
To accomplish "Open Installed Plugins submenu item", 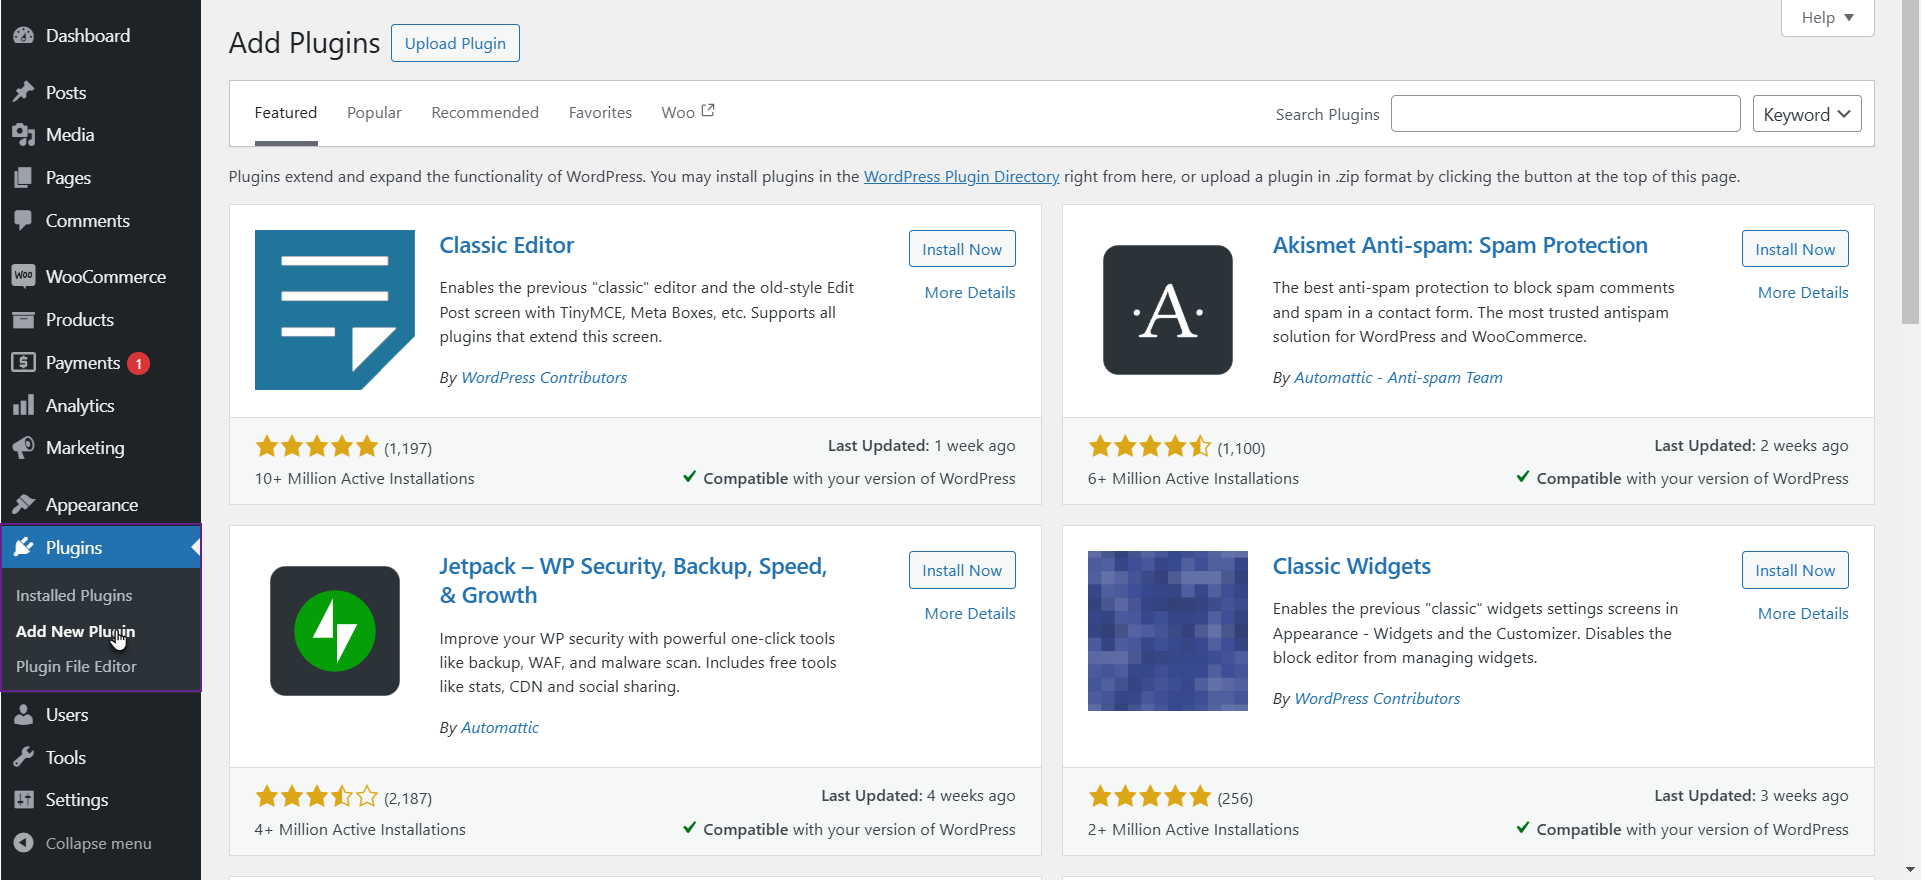I will pos(74,595).
